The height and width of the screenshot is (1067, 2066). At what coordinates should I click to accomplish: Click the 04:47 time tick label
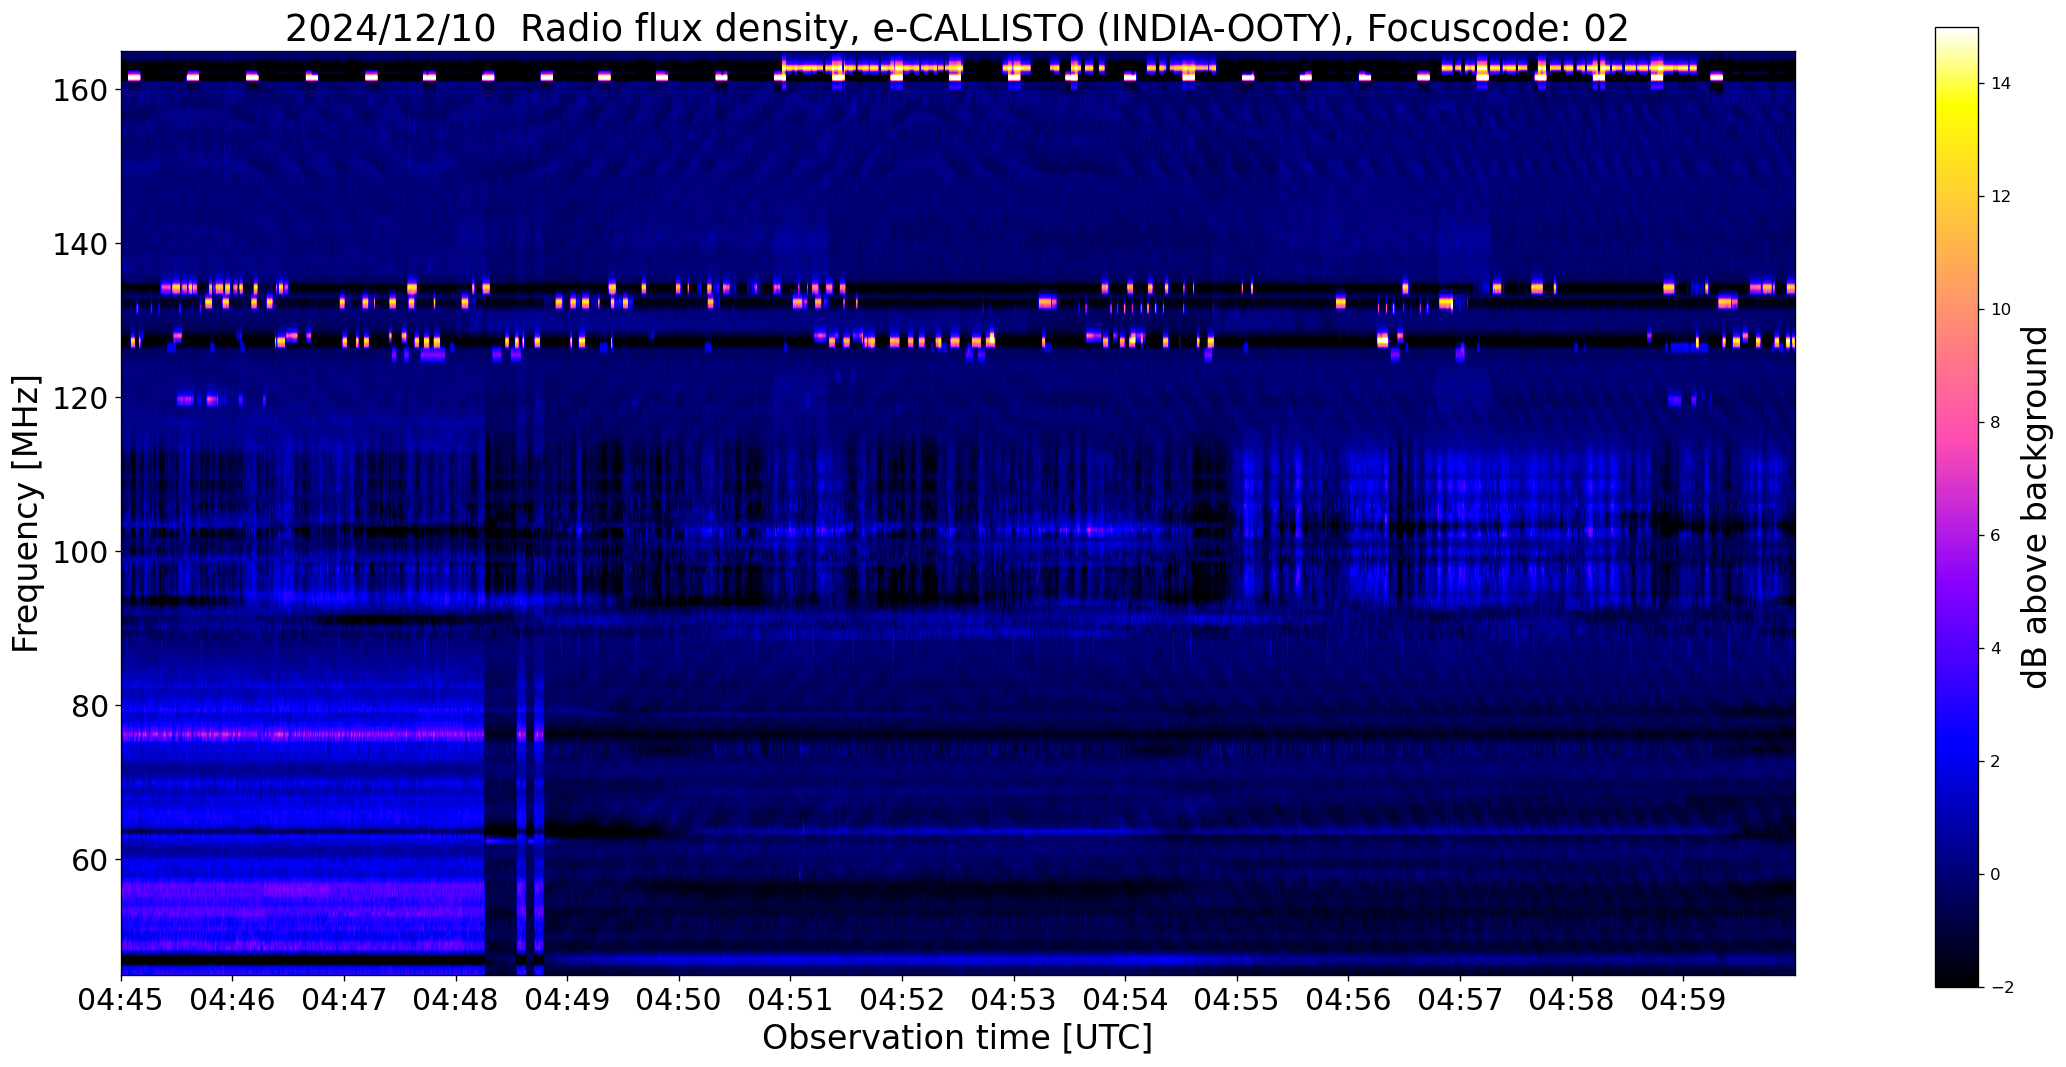pyautogui.click(x=344, y=1000)
